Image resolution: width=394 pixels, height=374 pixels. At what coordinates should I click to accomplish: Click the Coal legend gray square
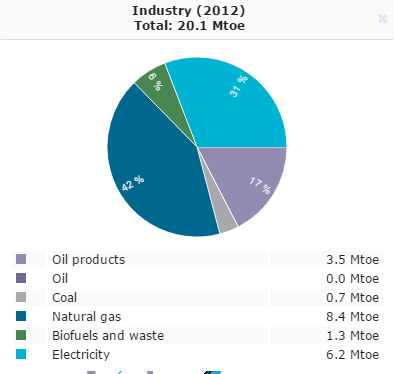[21, 297]
